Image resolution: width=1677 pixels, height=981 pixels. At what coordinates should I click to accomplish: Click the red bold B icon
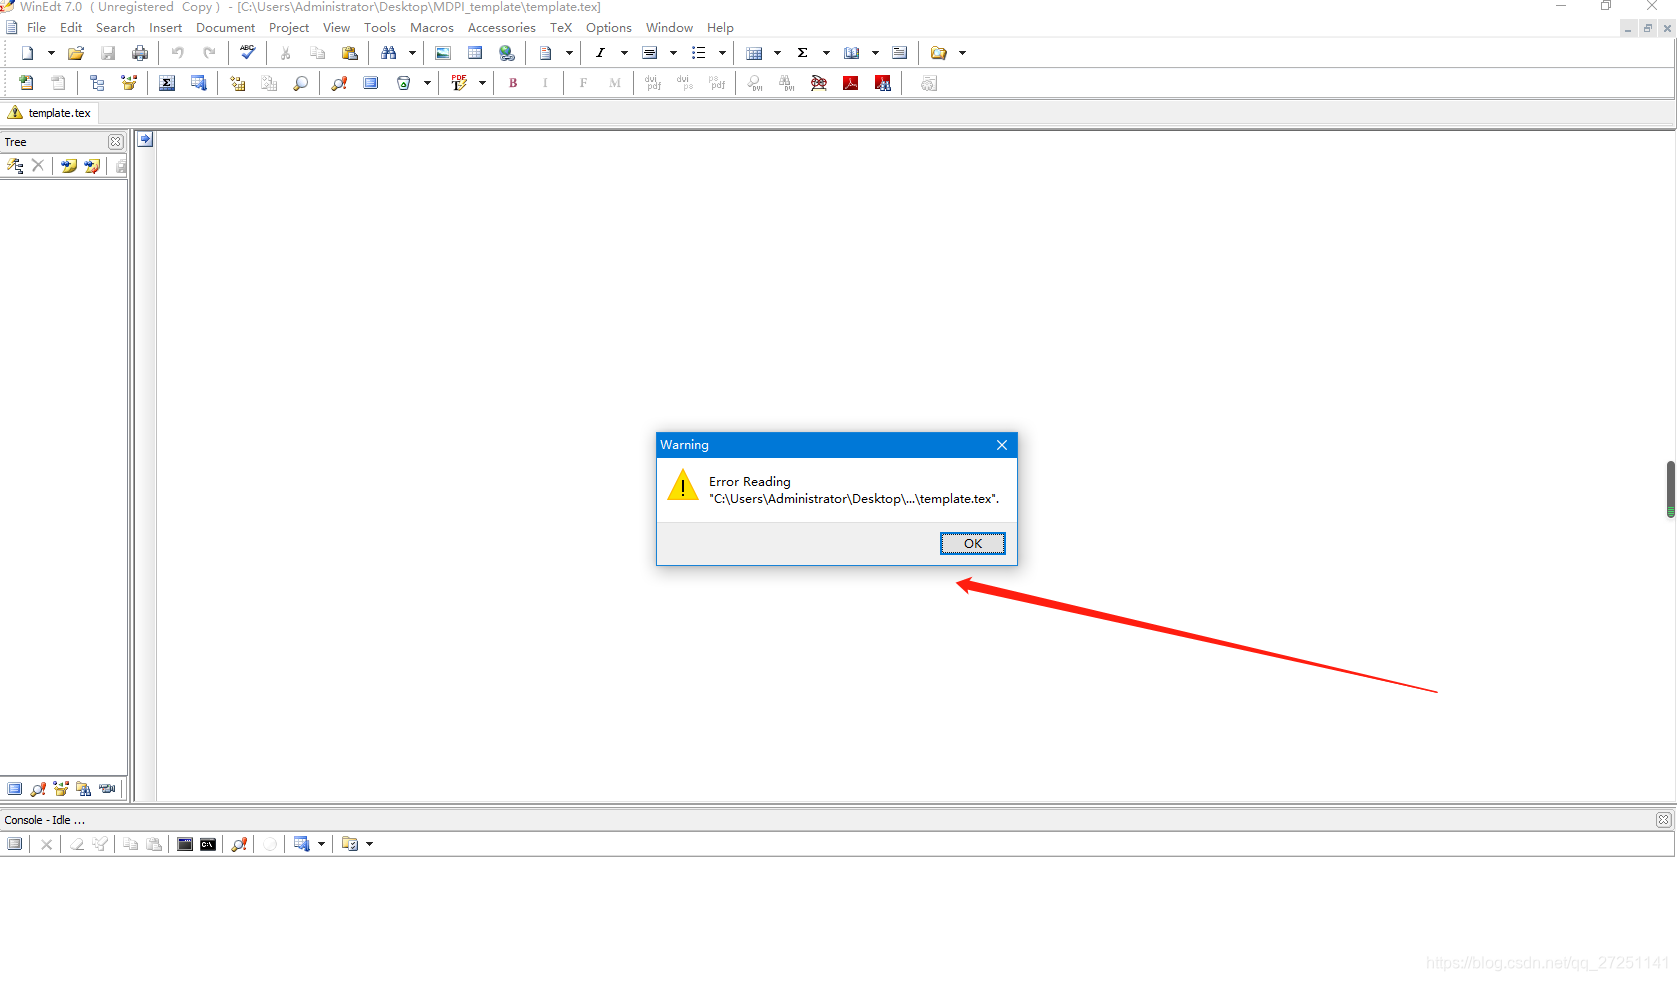click(513, 83)
